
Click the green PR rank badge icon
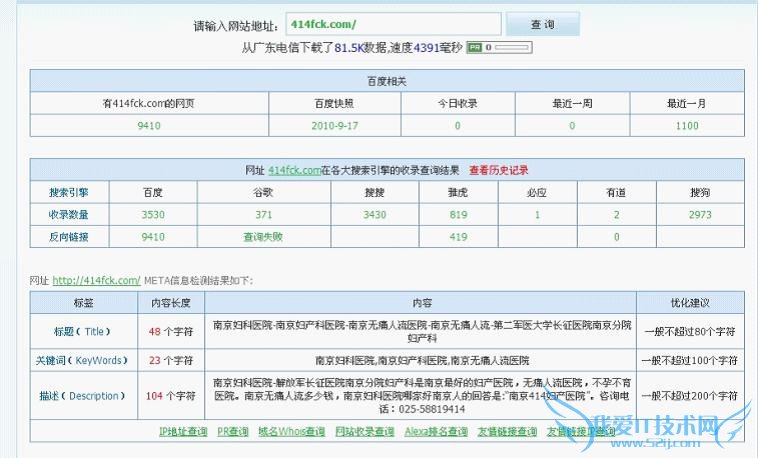[475, 47]
